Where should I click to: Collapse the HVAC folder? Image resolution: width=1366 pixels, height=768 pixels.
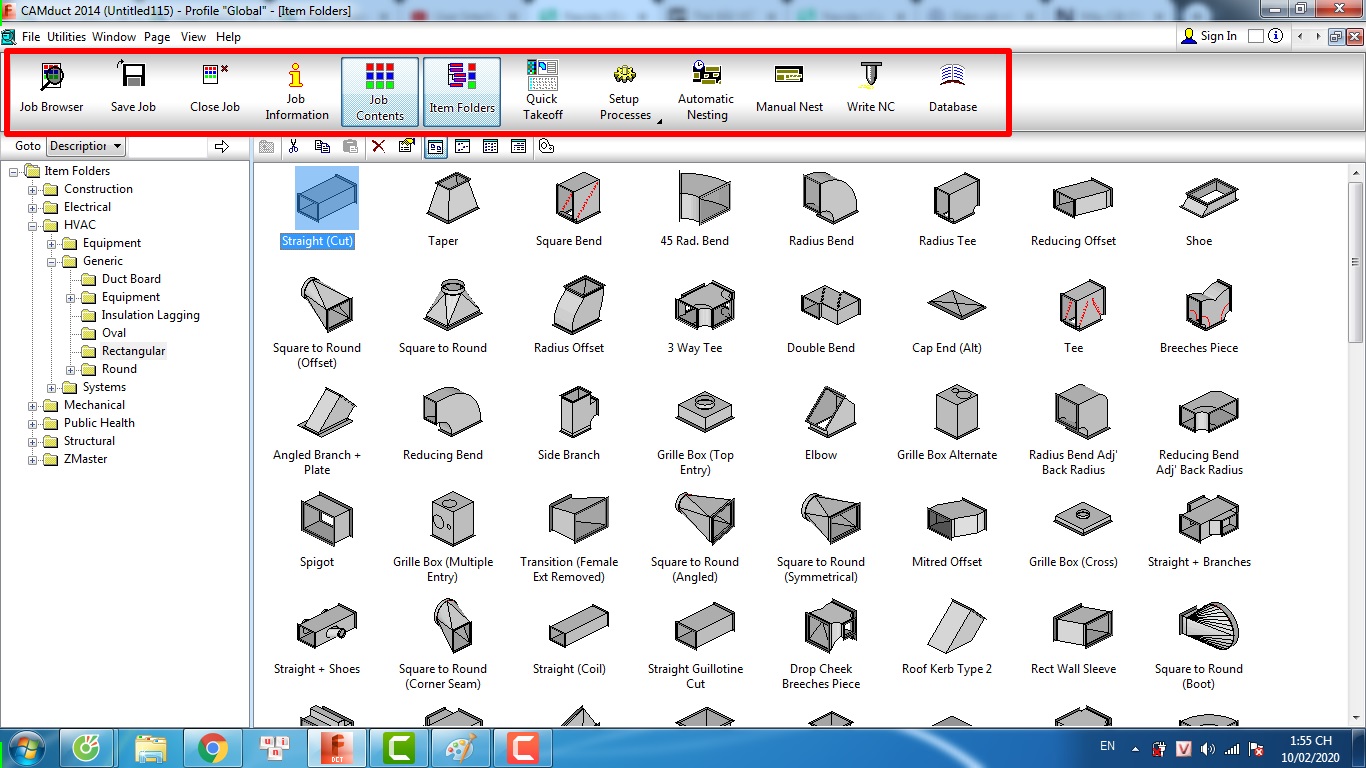pos(33,225)
